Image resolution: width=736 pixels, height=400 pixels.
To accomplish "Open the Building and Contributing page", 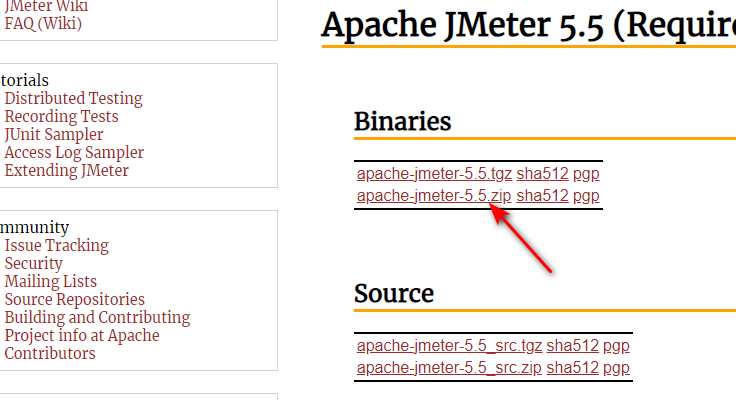I will tap(98, 318).
